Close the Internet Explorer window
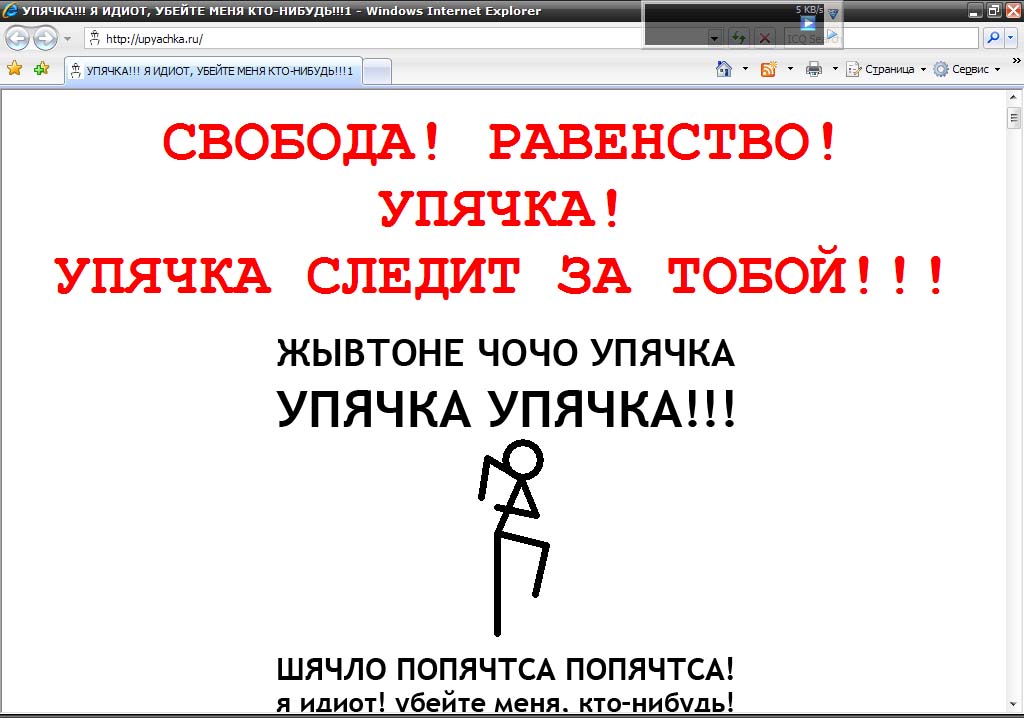This screenshot has height=718, width=1024. tap(1012, 10)
